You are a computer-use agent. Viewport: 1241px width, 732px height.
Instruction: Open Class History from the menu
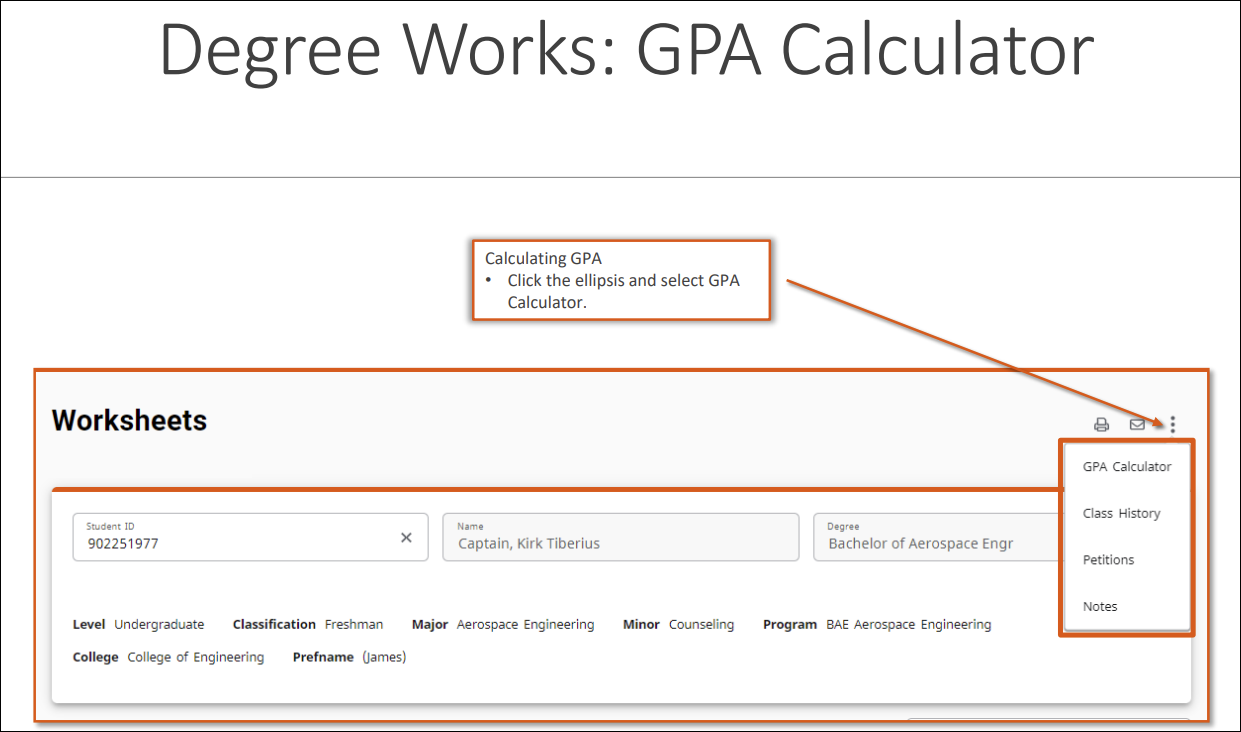(1121, 513)
